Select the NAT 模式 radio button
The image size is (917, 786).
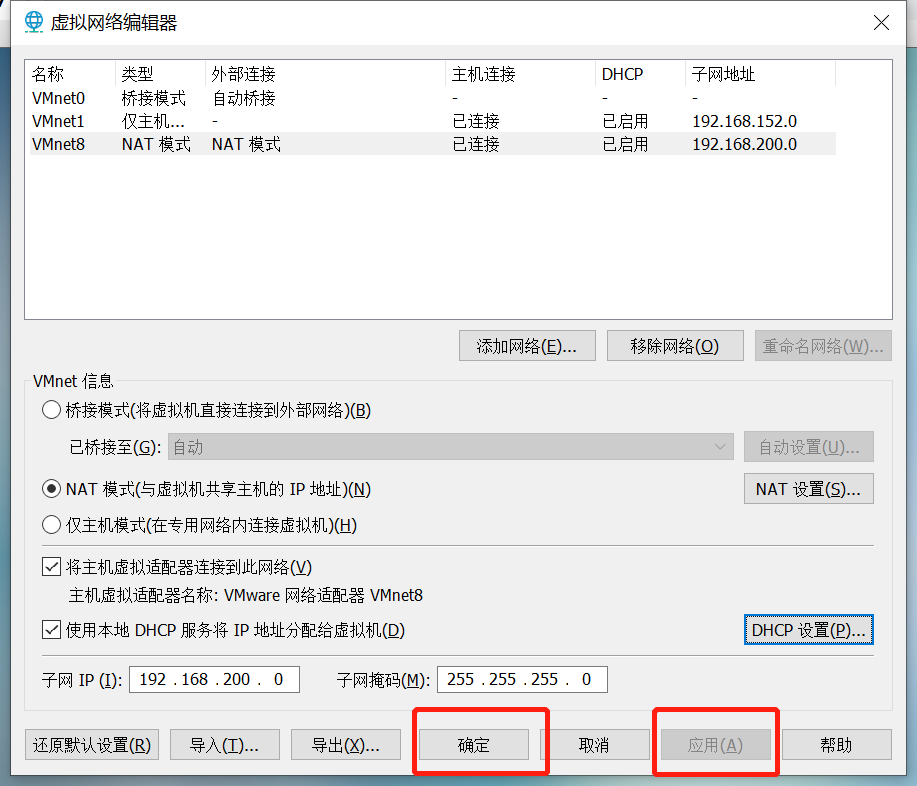(x=51, y=489)
